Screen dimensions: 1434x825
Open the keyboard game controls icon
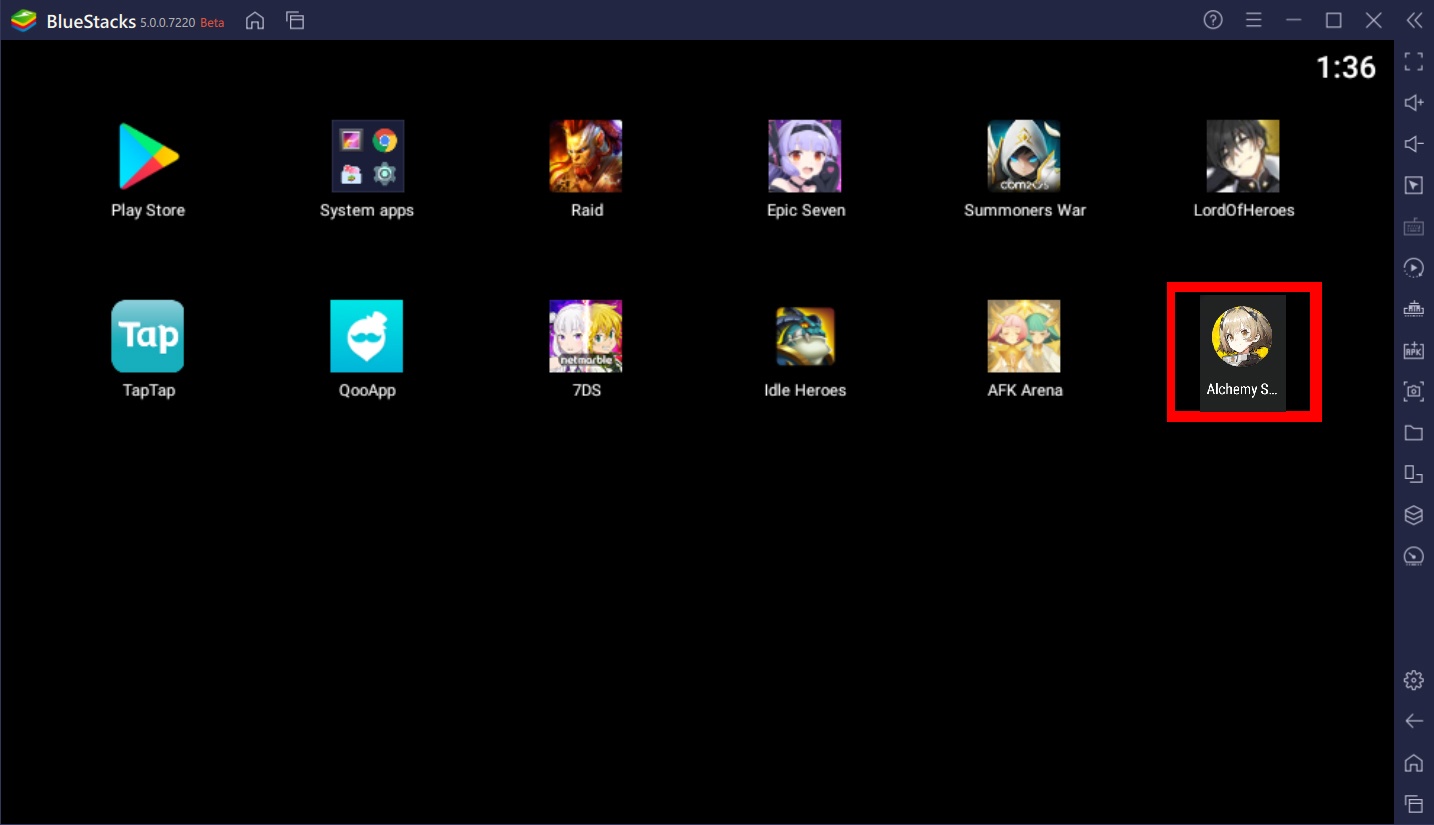point(1413,227)
